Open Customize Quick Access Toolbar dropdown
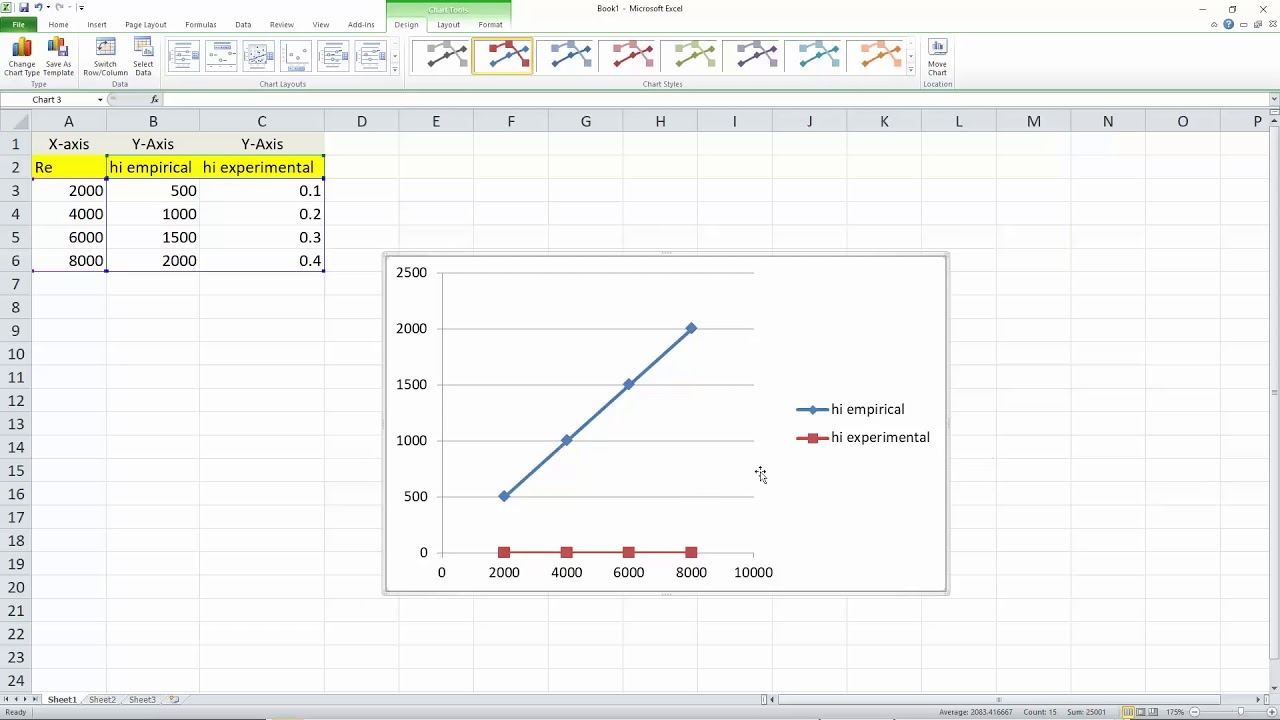Viewport: 1280px width, 720px height. [x=81, y=8]
